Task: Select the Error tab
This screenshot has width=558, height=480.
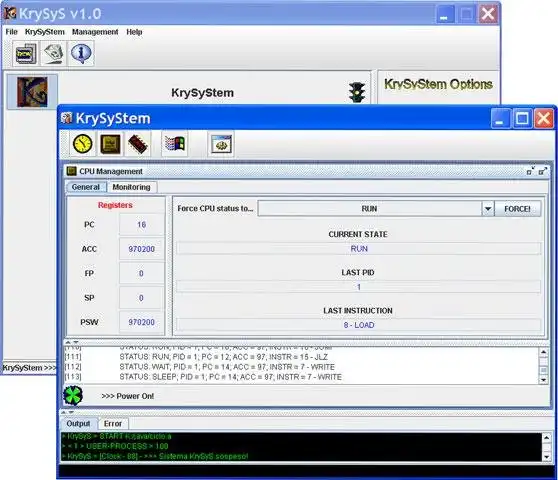Action: point(113,423)
